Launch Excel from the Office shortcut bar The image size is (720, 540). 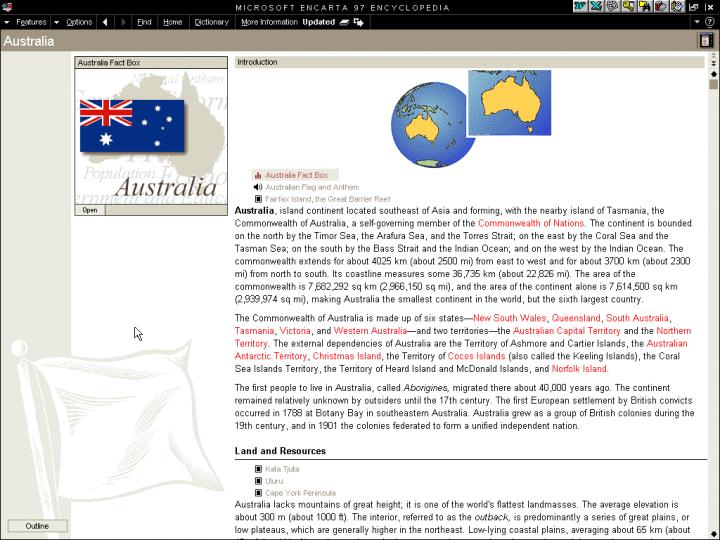tap(596, 6)
